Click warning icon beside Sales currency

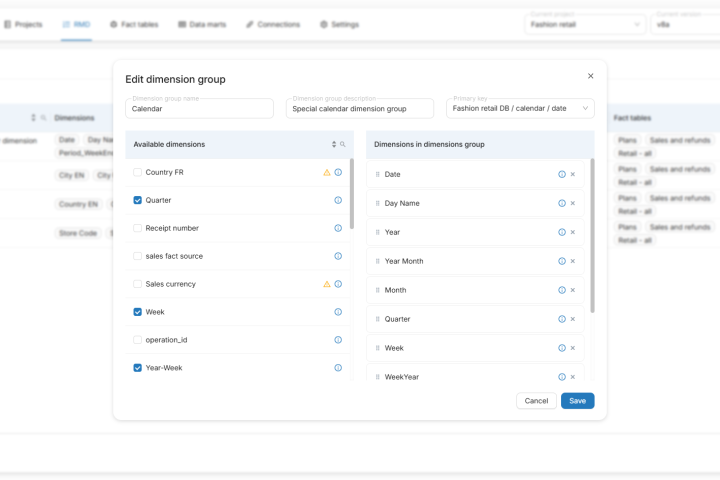coord(326,284)
